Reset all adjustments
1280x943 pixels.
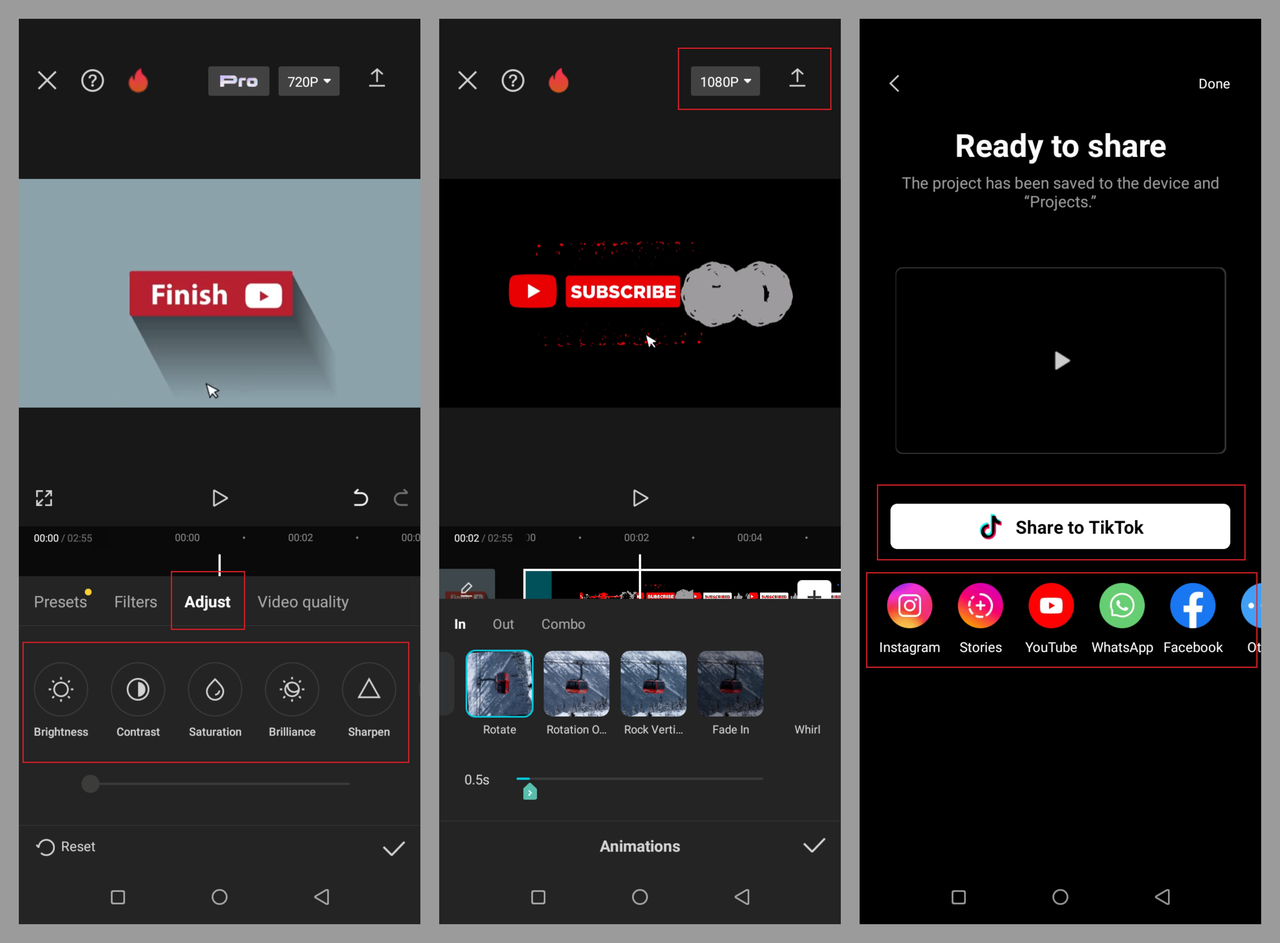pyautogui.click(x=65, y=846)
